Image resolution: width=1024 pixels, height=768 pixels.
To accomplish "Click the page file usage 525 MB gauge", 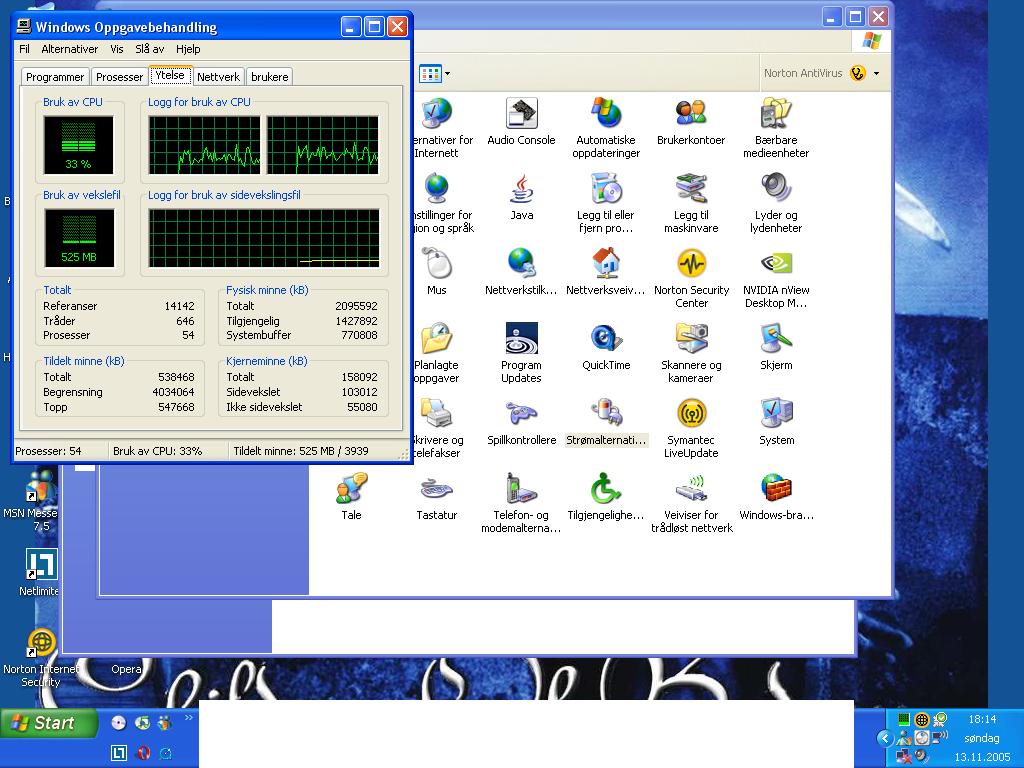I will [x=79, y=238].
